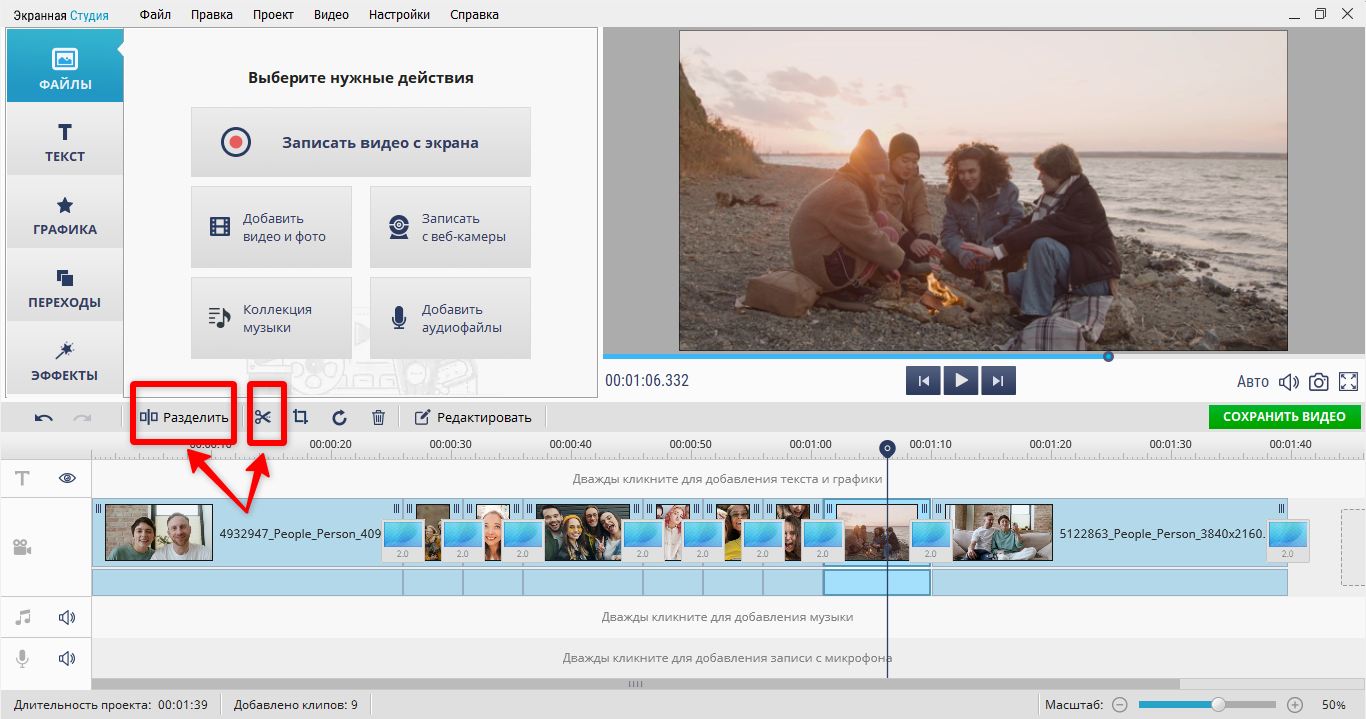Click transition icon after 4932947 clip
The width and height of the screenshot is (1366, 719).
[403, 540]
